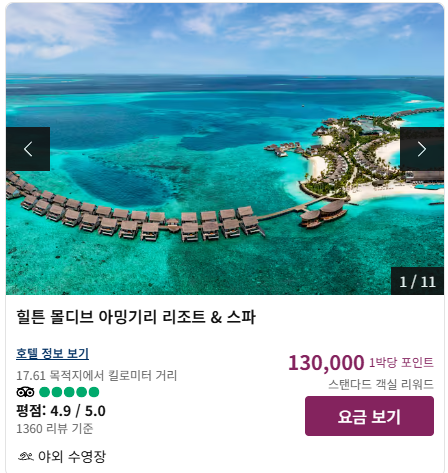Viewport: 448px width, 473px height.
Task: Click 스탠다드 객실 리워드 text
Action: point(381,384)
